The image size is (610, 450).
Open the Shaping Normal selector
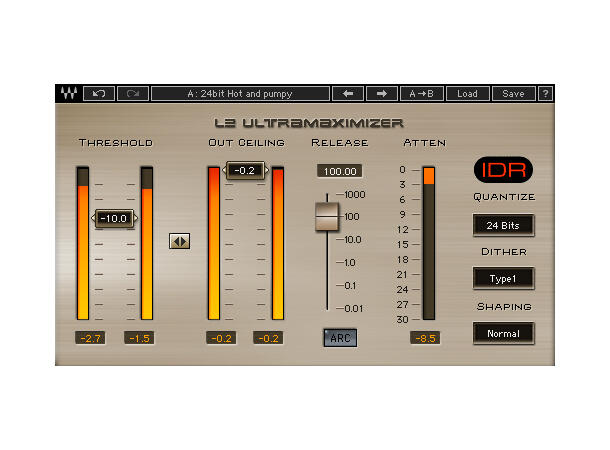pyautogui.click(x=503, y=333)
